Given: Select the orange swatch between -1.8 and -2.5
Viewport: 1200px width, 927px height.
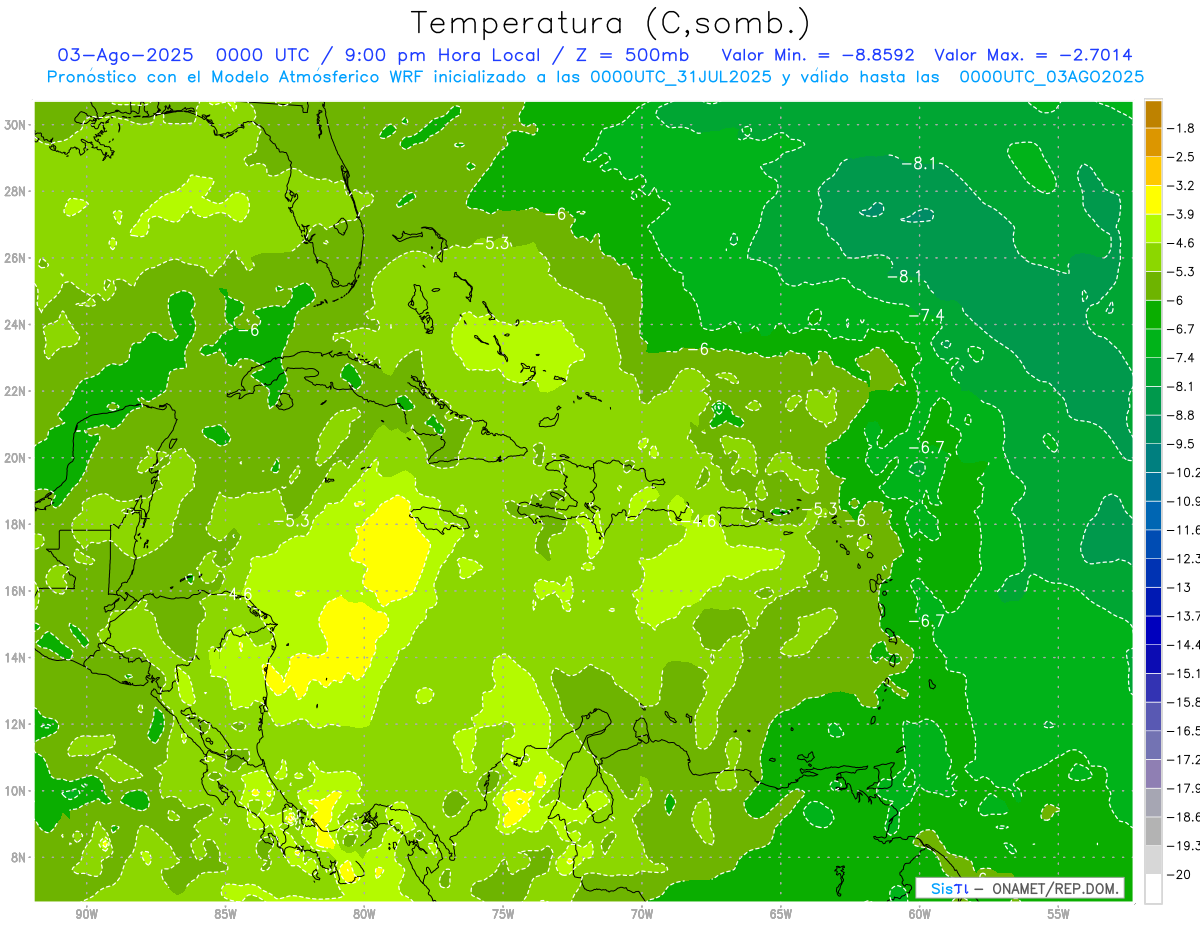Looking at the screenshot, I should 1153,142.
